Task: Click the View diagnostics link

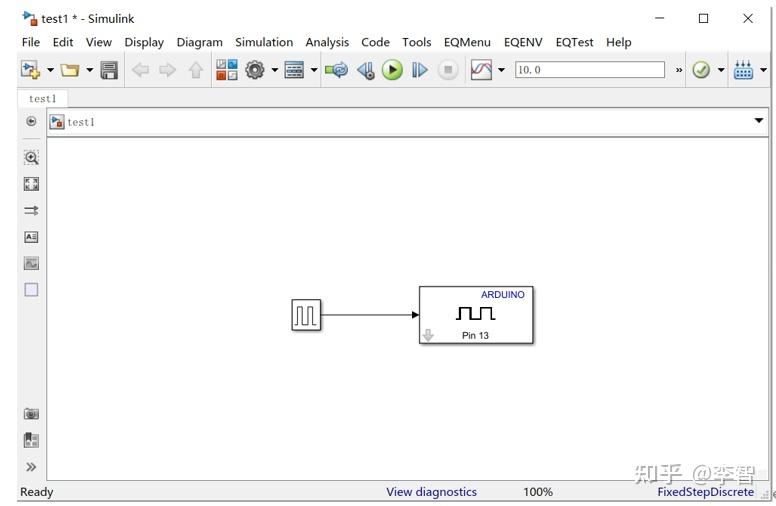Action: 431,492
